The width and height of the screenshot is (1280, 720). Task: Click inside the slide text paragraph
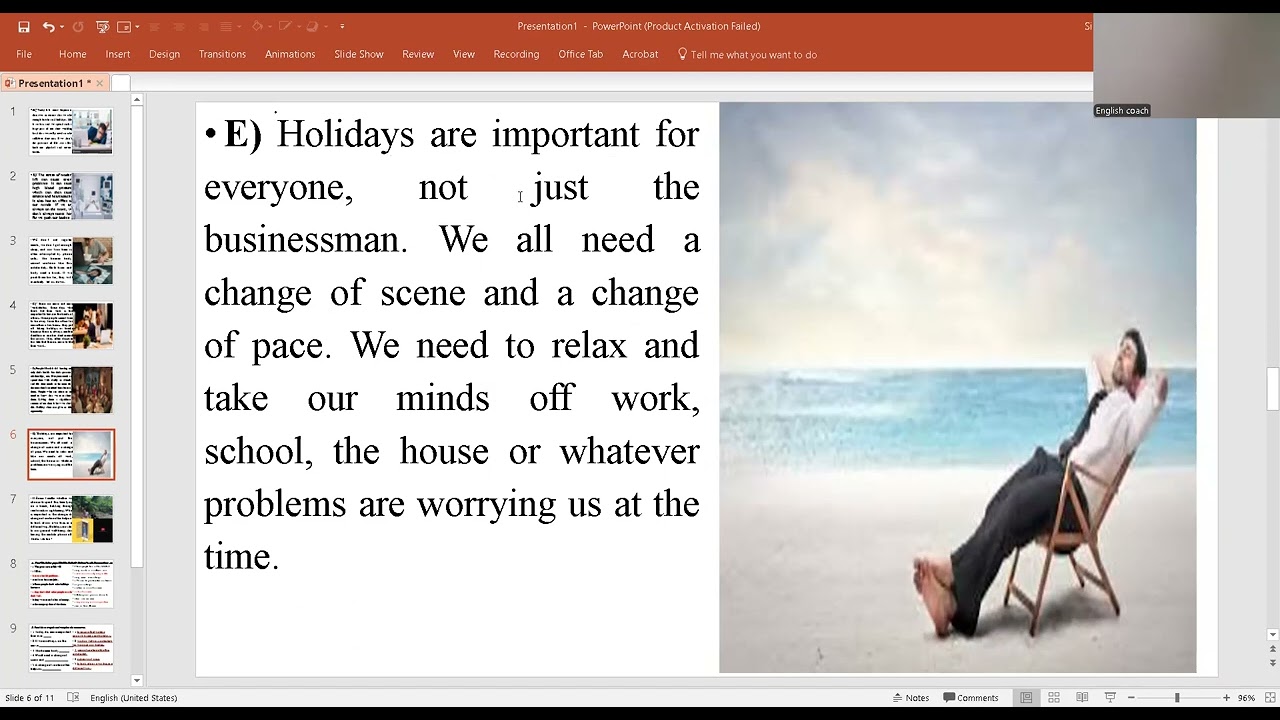[452, 345]
